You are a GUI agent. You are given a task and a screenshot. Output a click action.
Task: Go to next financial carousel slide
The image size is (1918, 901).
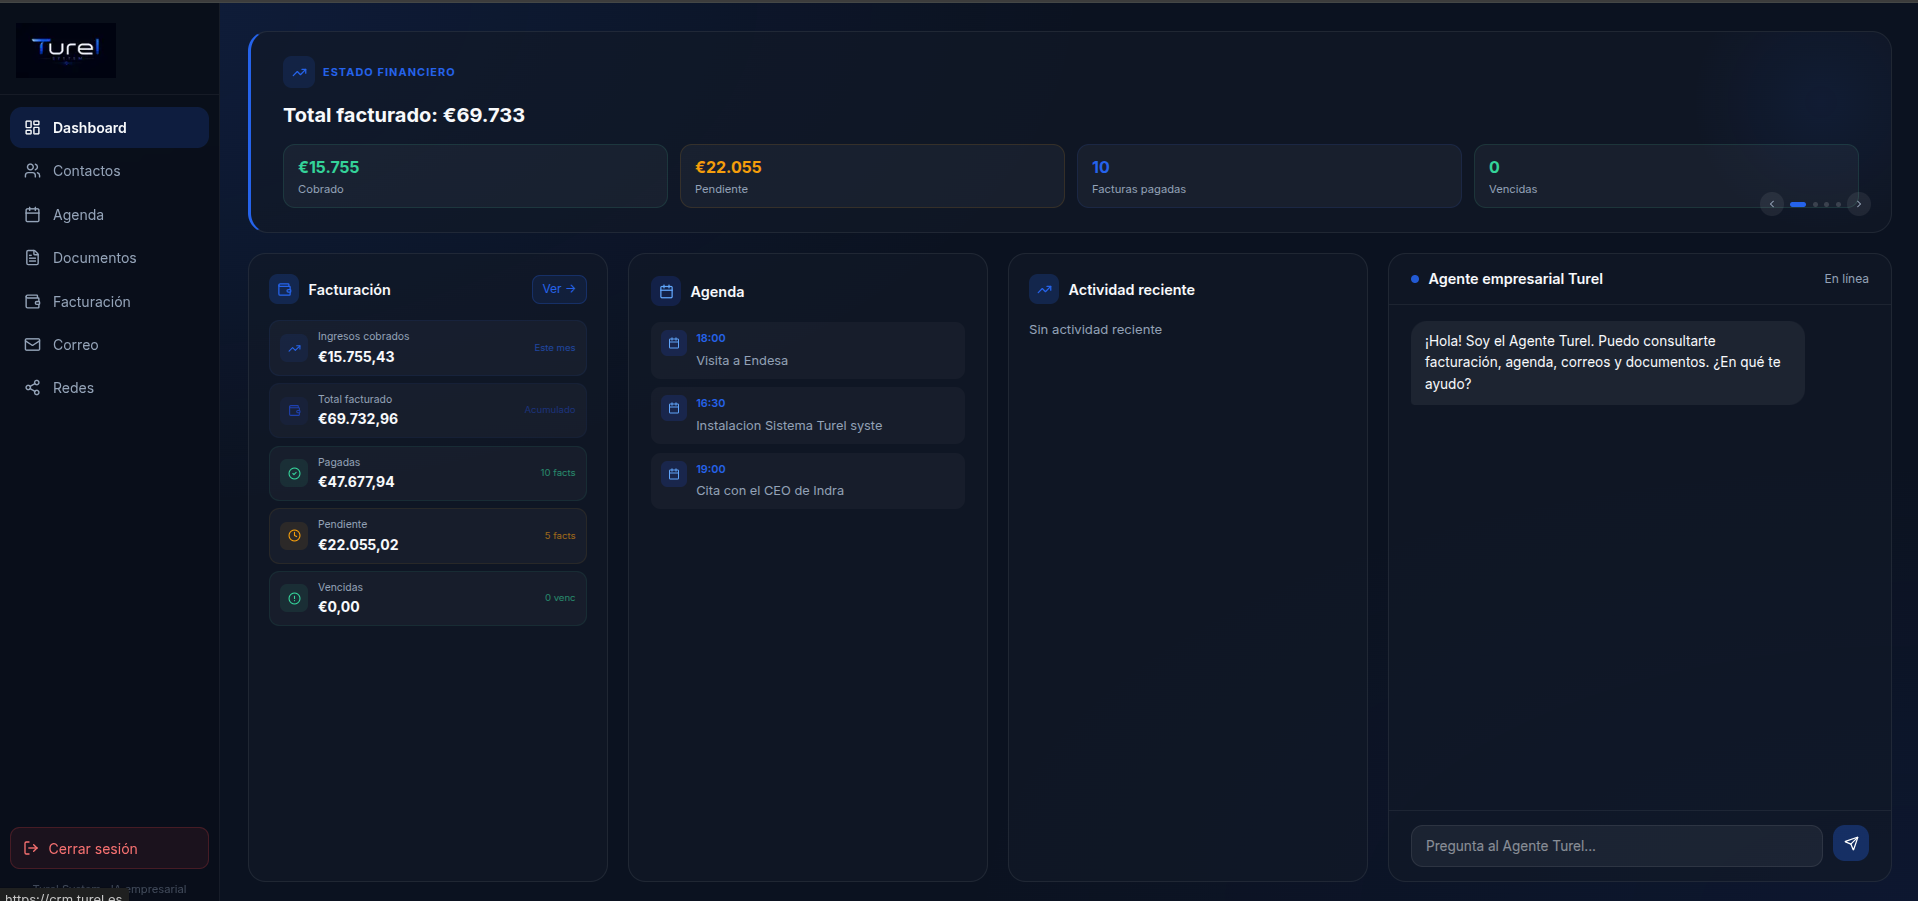tap(1859, 204)
